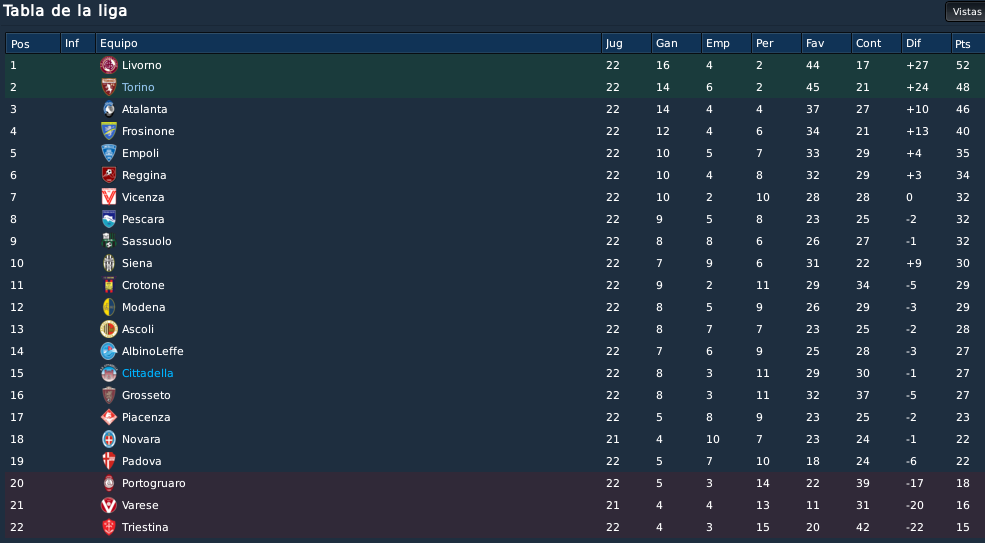Click the Varese team crest icon
Viewport: 985px width, 543px height.
(x=109, y=505)
